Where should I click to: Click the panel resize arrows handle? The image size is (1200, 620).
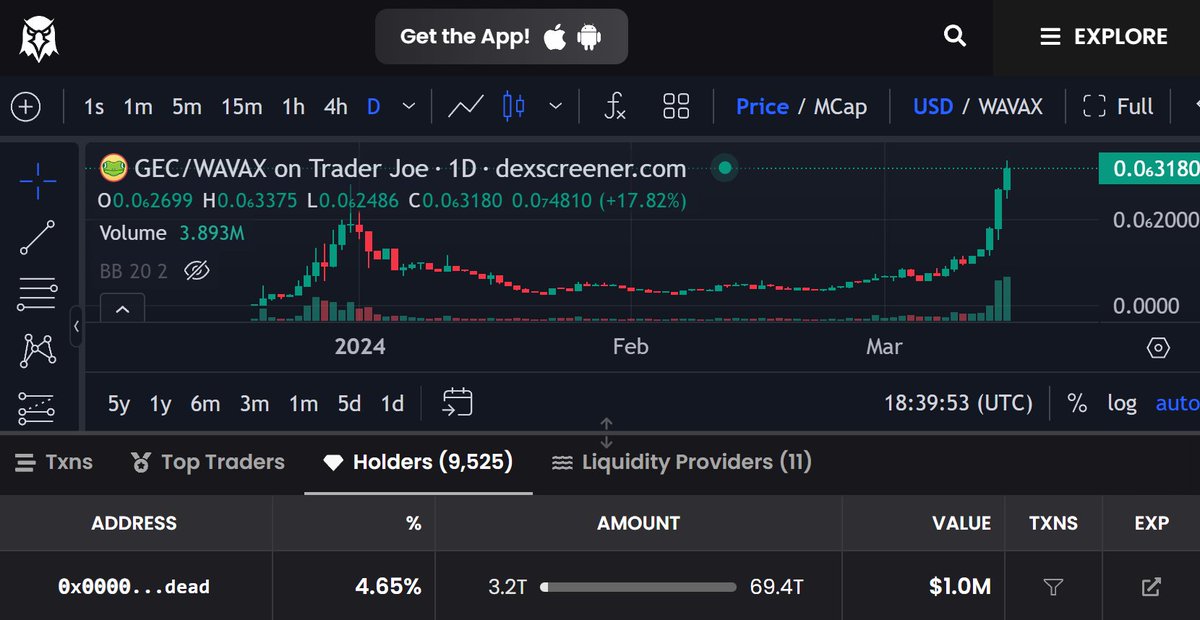606,433
